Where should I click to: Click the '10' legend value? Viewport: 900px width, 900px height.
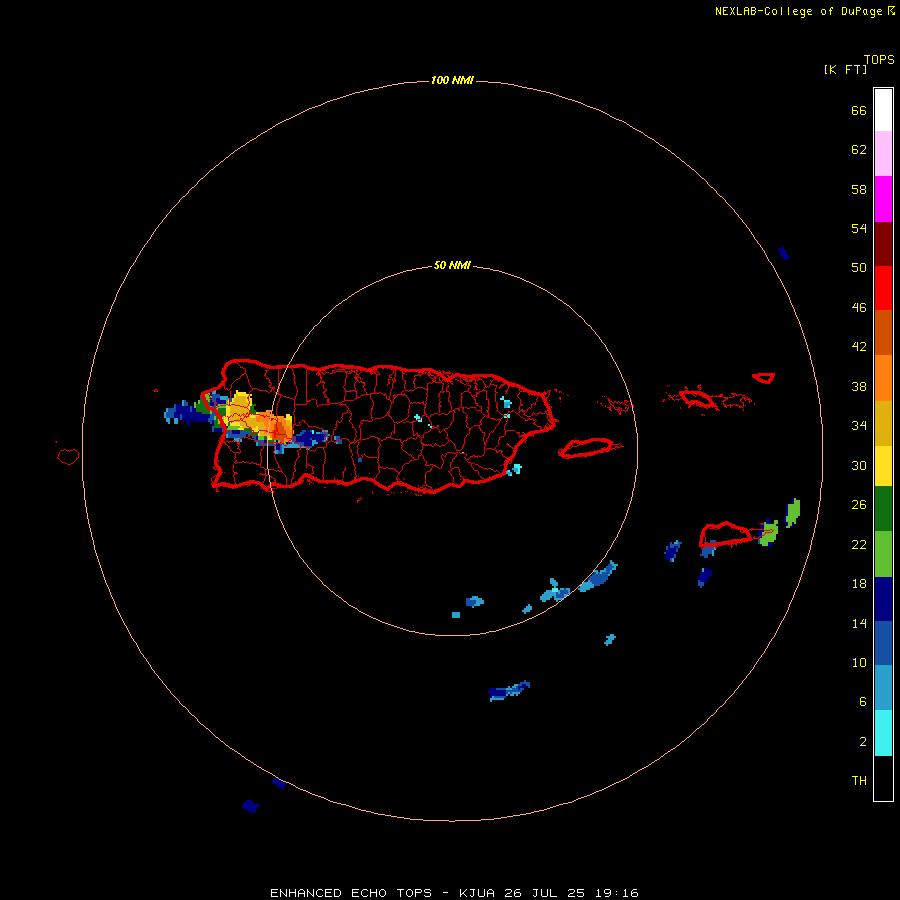click(859, 662)
